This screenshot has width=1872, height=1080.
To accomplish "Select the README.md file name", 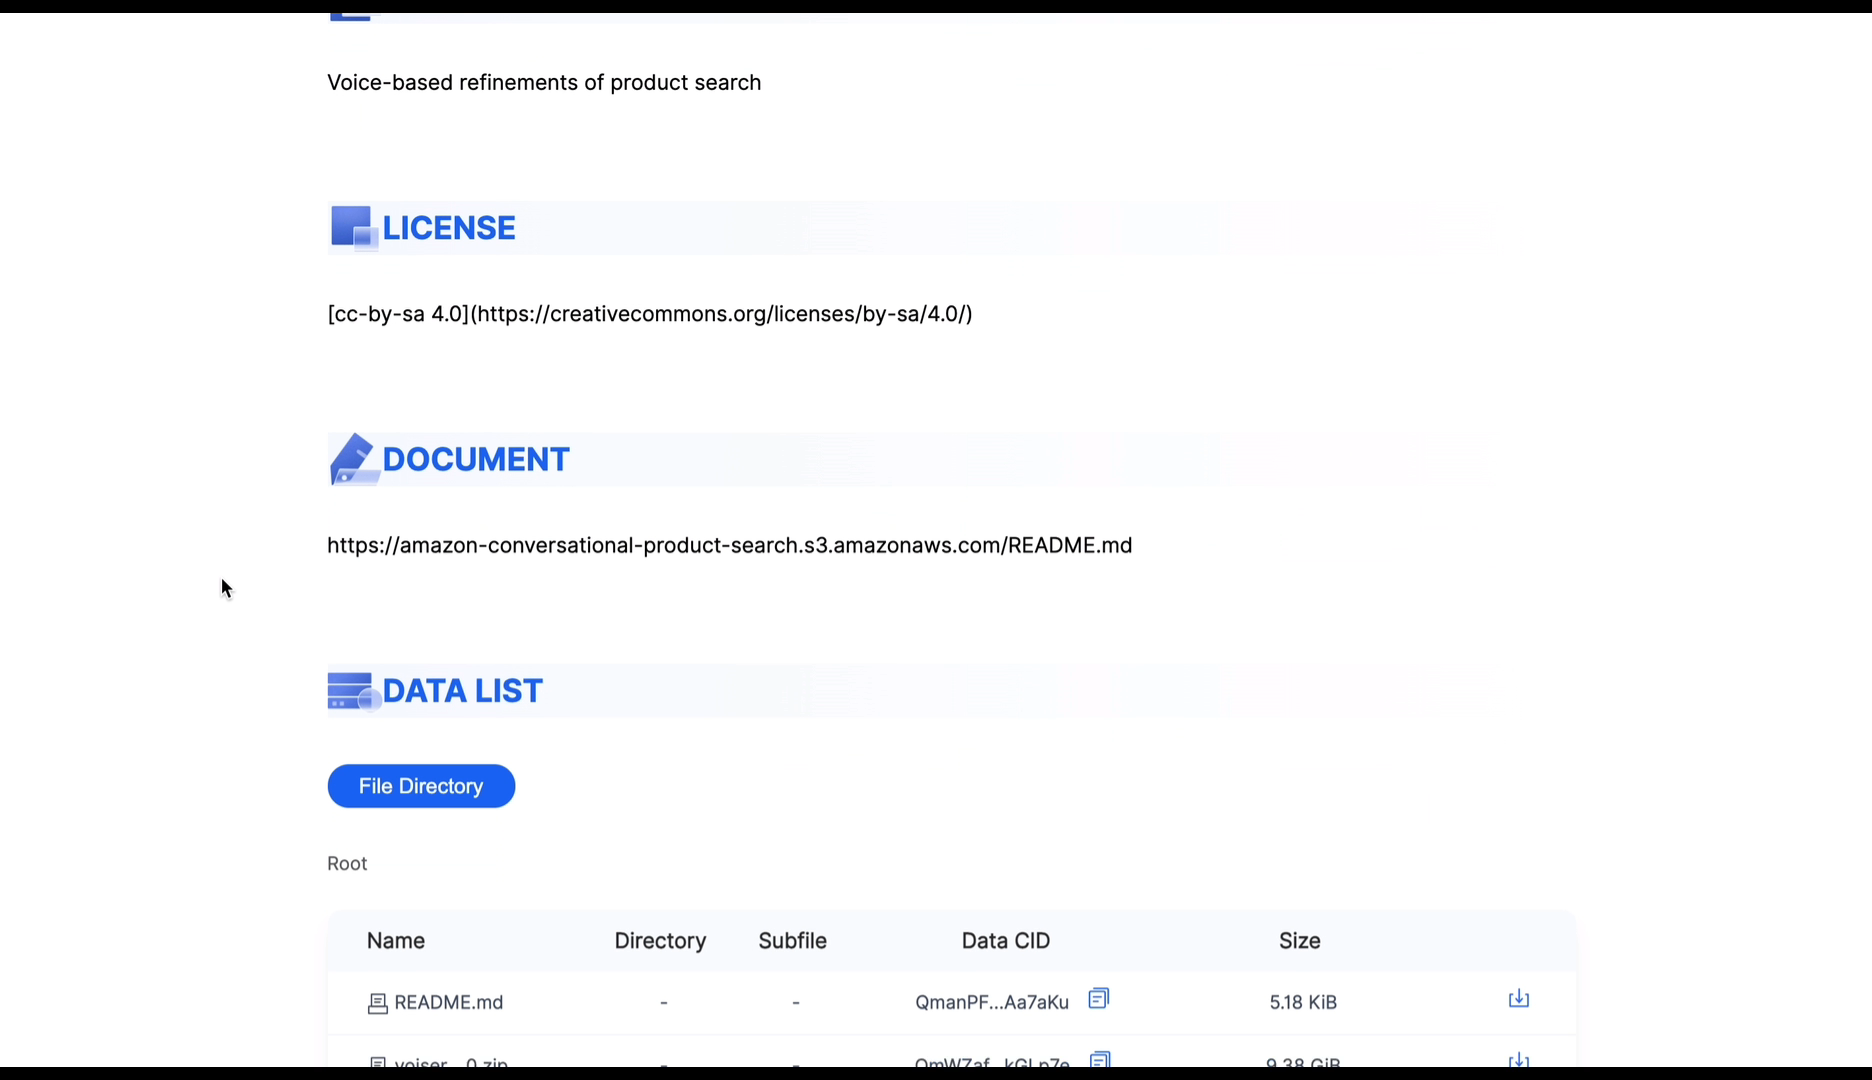I will [448, 1002].
